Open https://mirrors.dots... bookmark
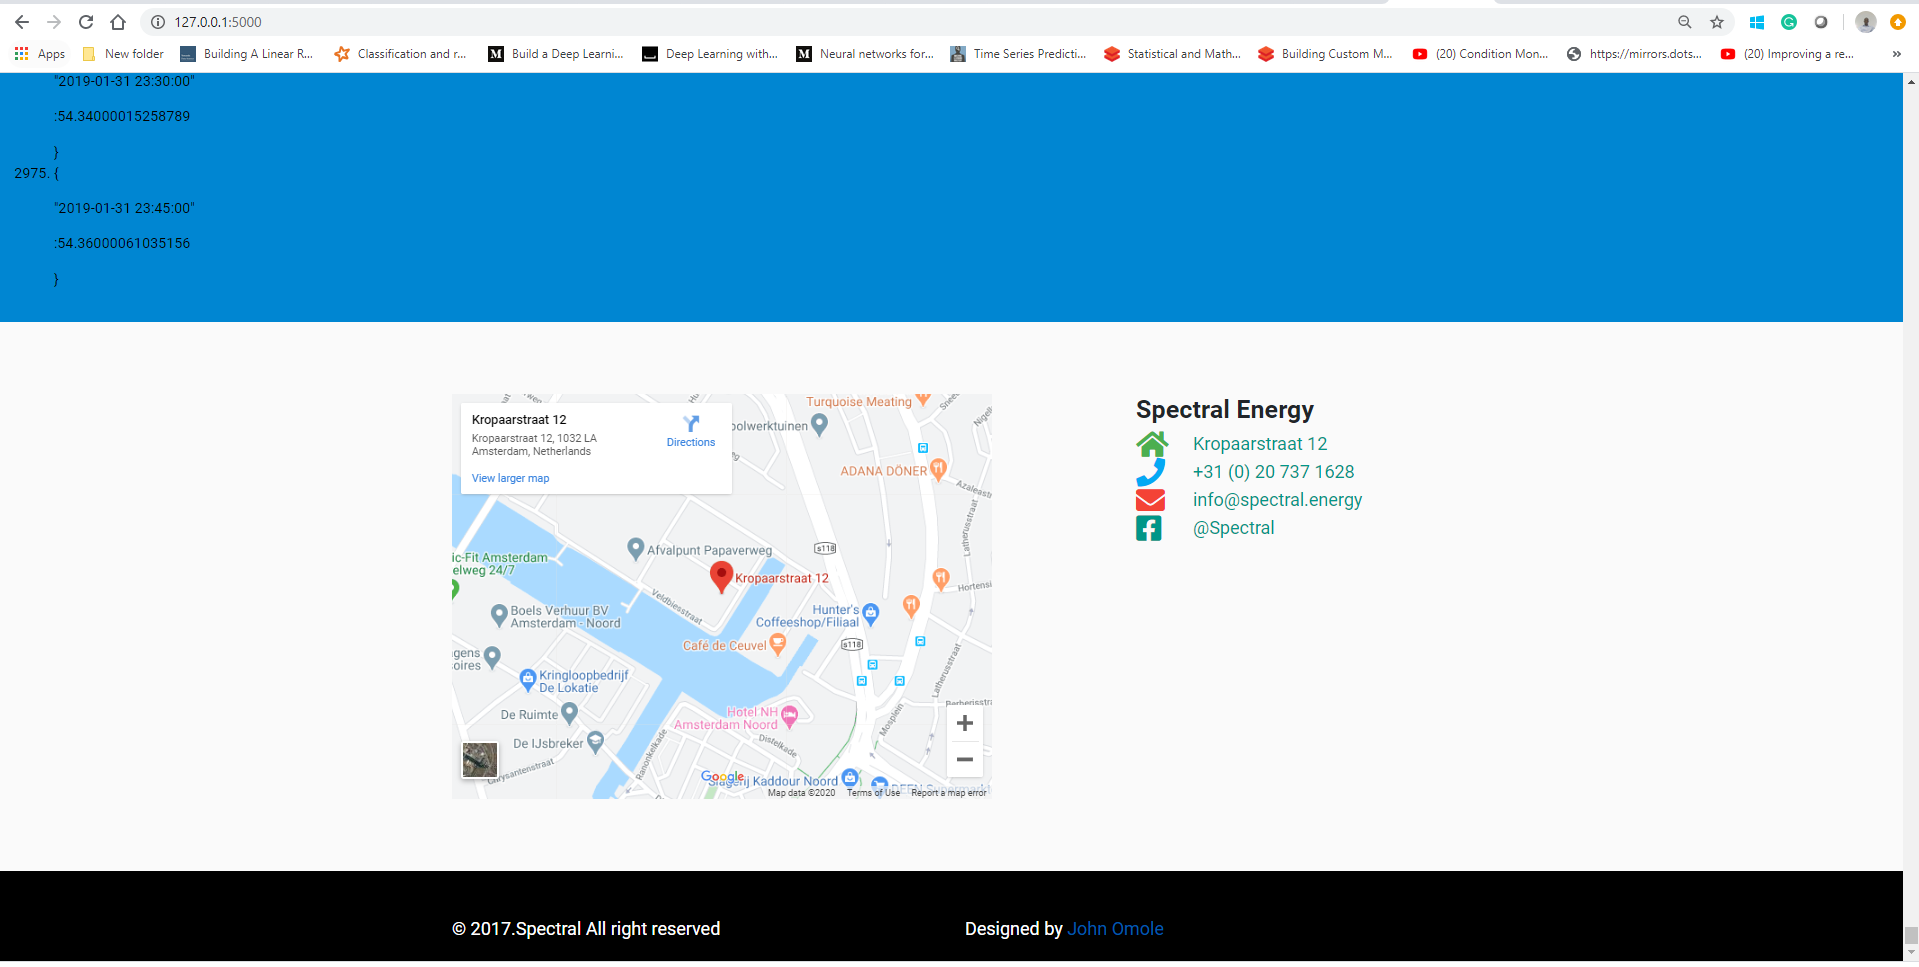1919x967 pixels. point(1634,54)
